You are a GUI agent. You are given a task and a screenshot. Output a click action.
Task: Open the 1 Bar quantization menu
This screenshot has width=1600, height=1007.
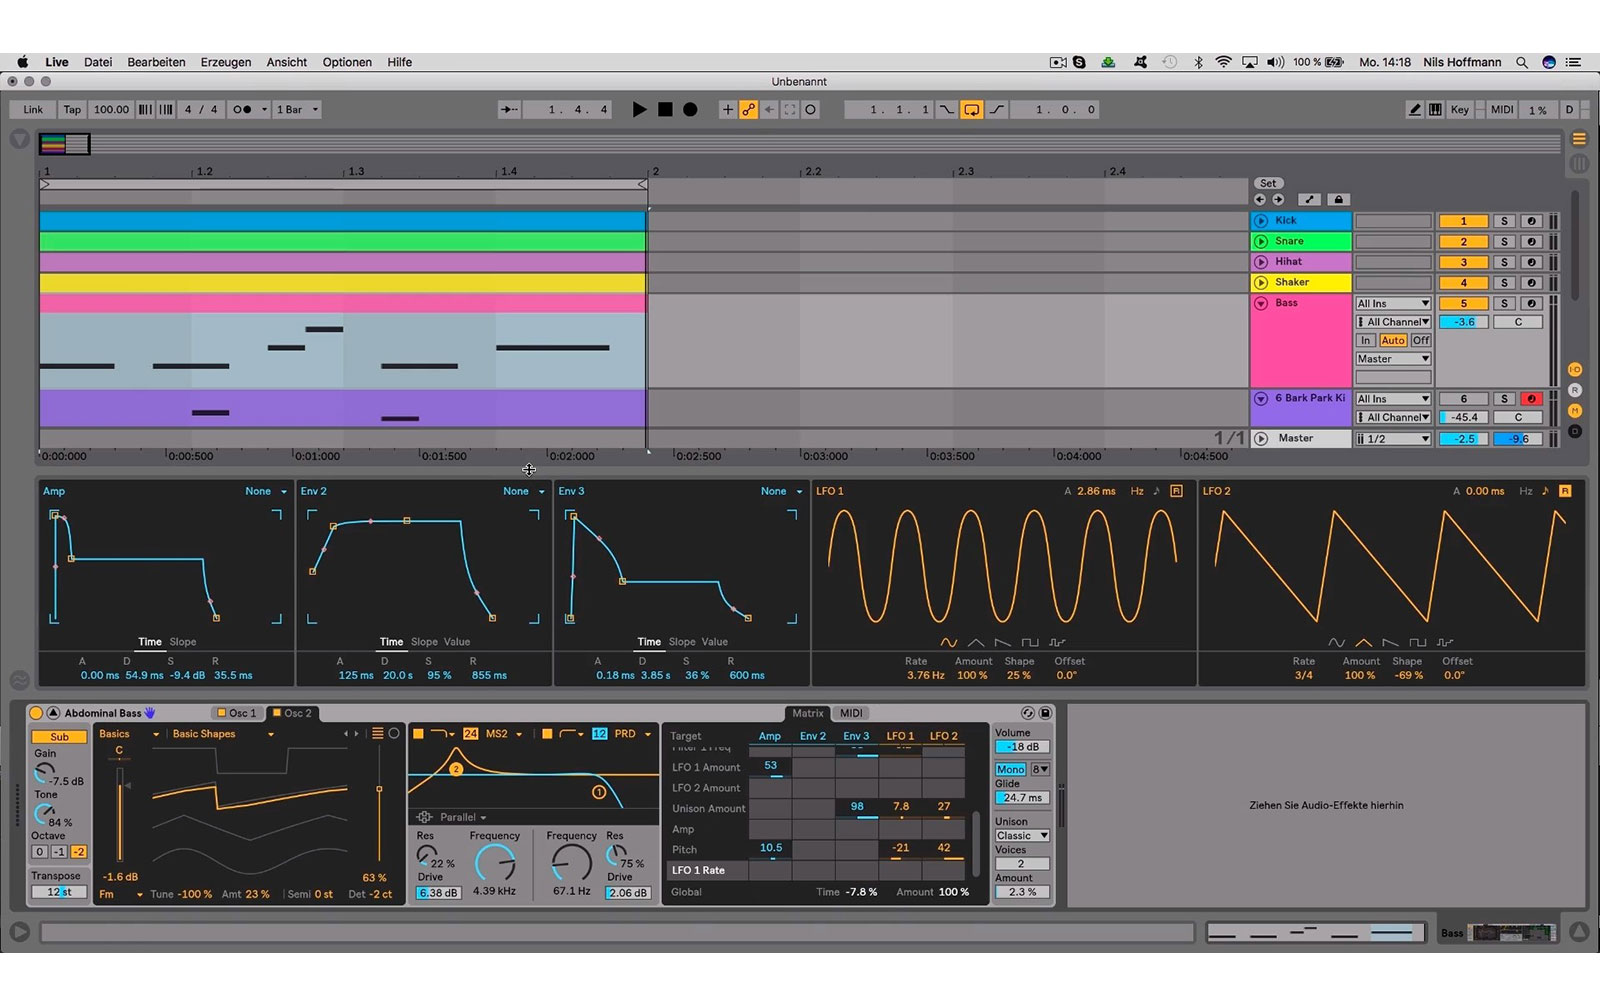pos(297,110)
